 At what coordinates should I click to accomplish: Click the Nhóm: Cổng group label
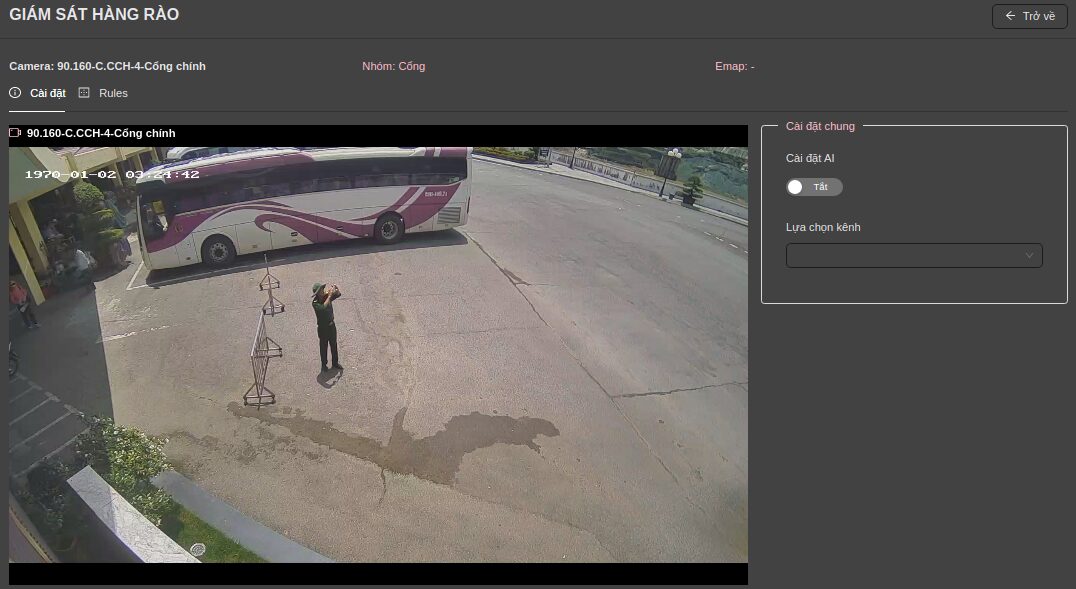(393, 66)
